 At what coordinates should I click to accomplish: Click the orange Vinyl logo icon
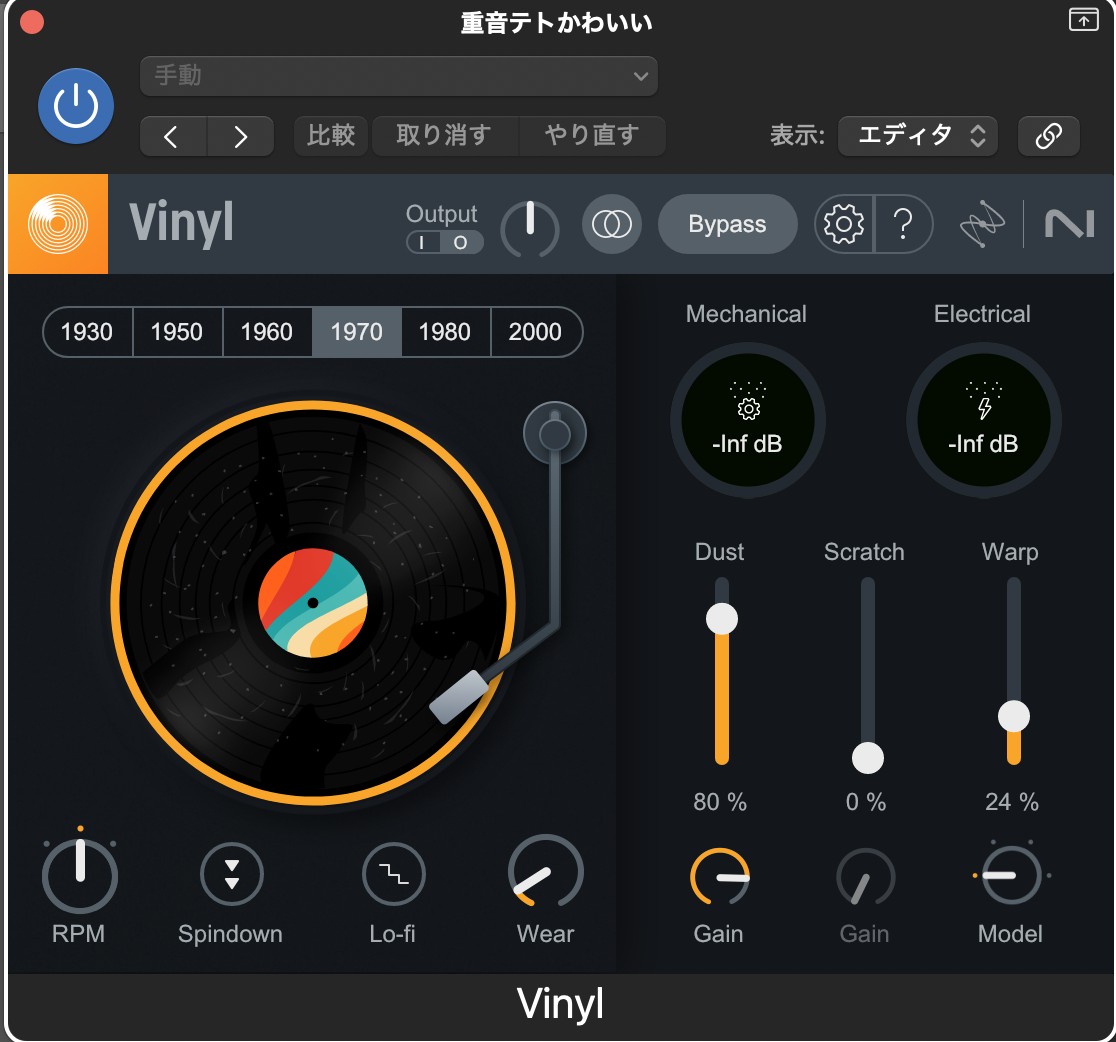pyautogui.click(x=58, y=224)
